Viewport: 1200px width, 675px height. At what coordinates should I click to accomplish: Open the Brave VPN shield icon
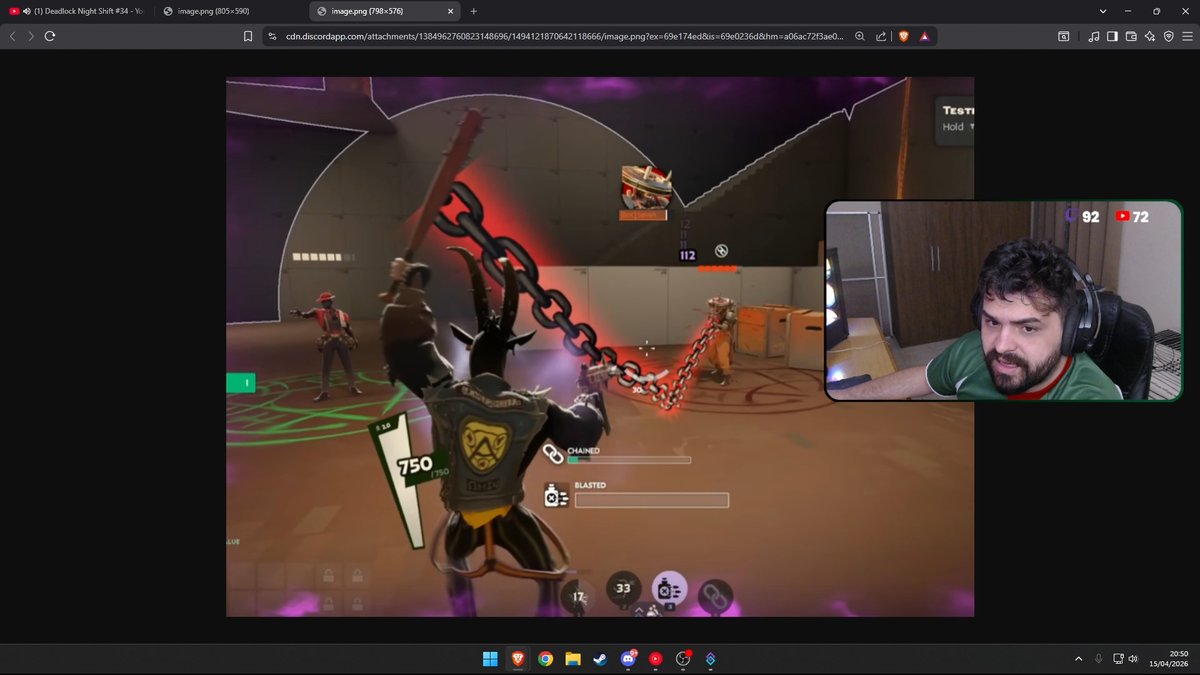tap(1168, 36)
